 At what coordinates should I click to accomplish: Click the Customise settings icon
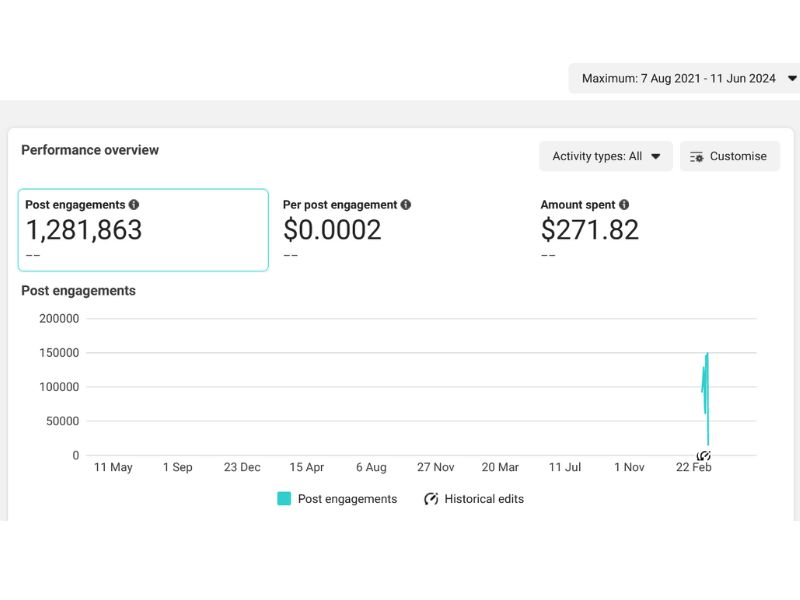[x=696, y=157]
